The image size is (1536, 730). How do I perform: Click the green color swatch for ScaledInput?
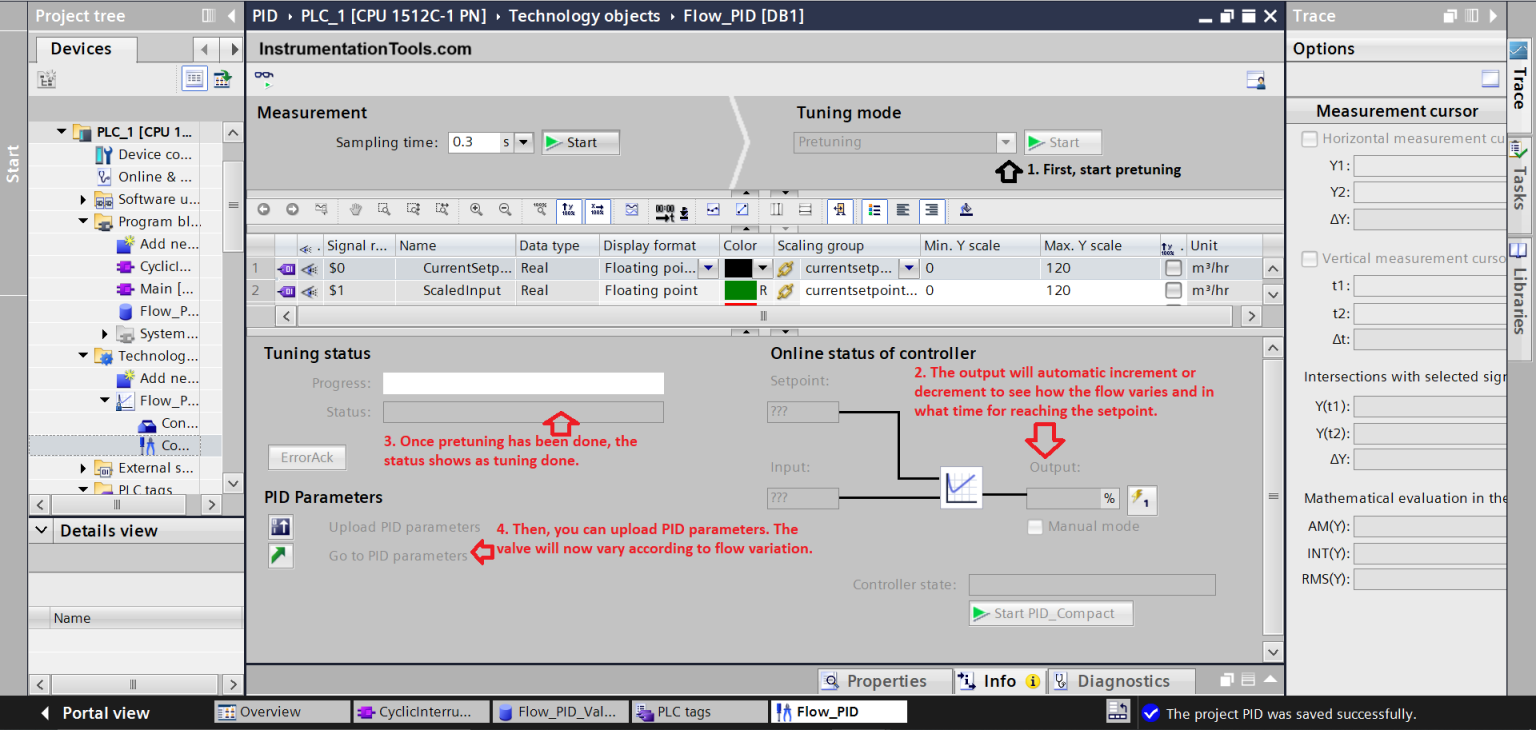coord(740,291)
